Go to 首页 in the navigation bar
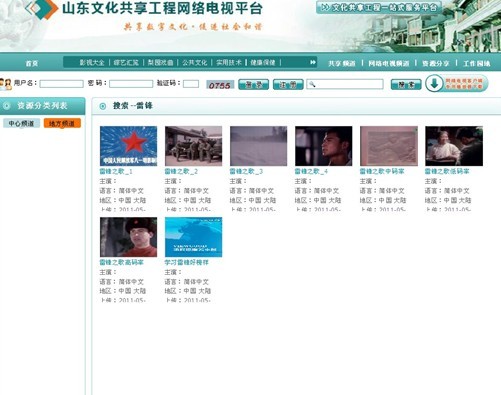 [x=32, y=63]
